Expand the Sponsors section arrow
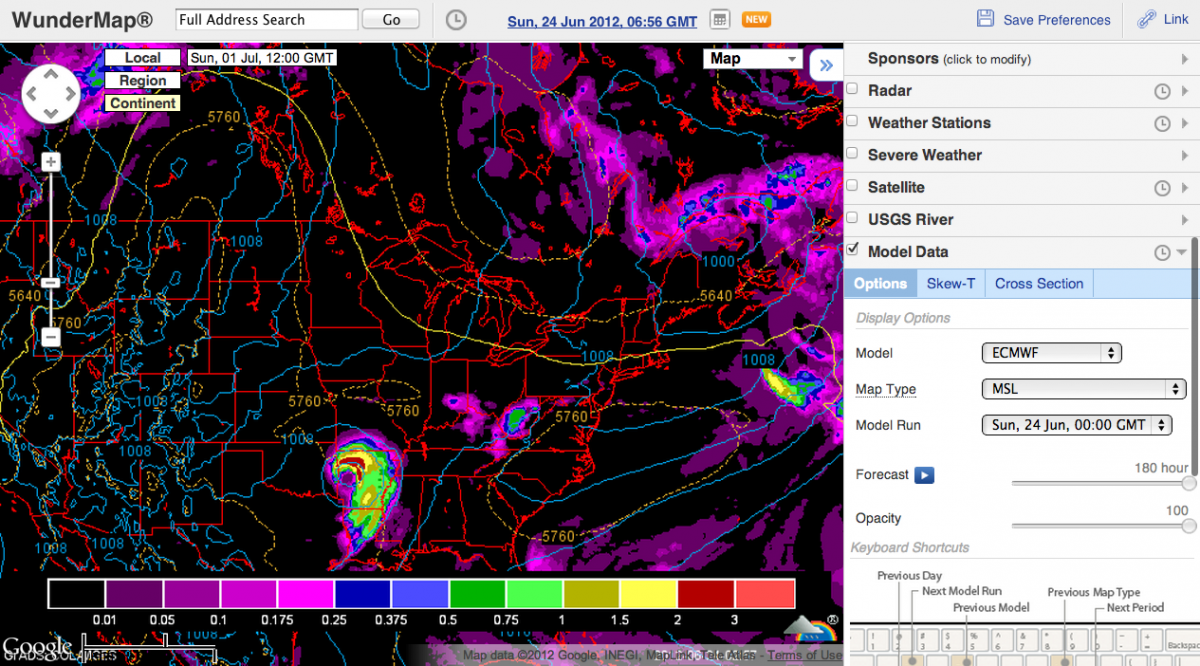1200x666 pixels. (1184, 59)
